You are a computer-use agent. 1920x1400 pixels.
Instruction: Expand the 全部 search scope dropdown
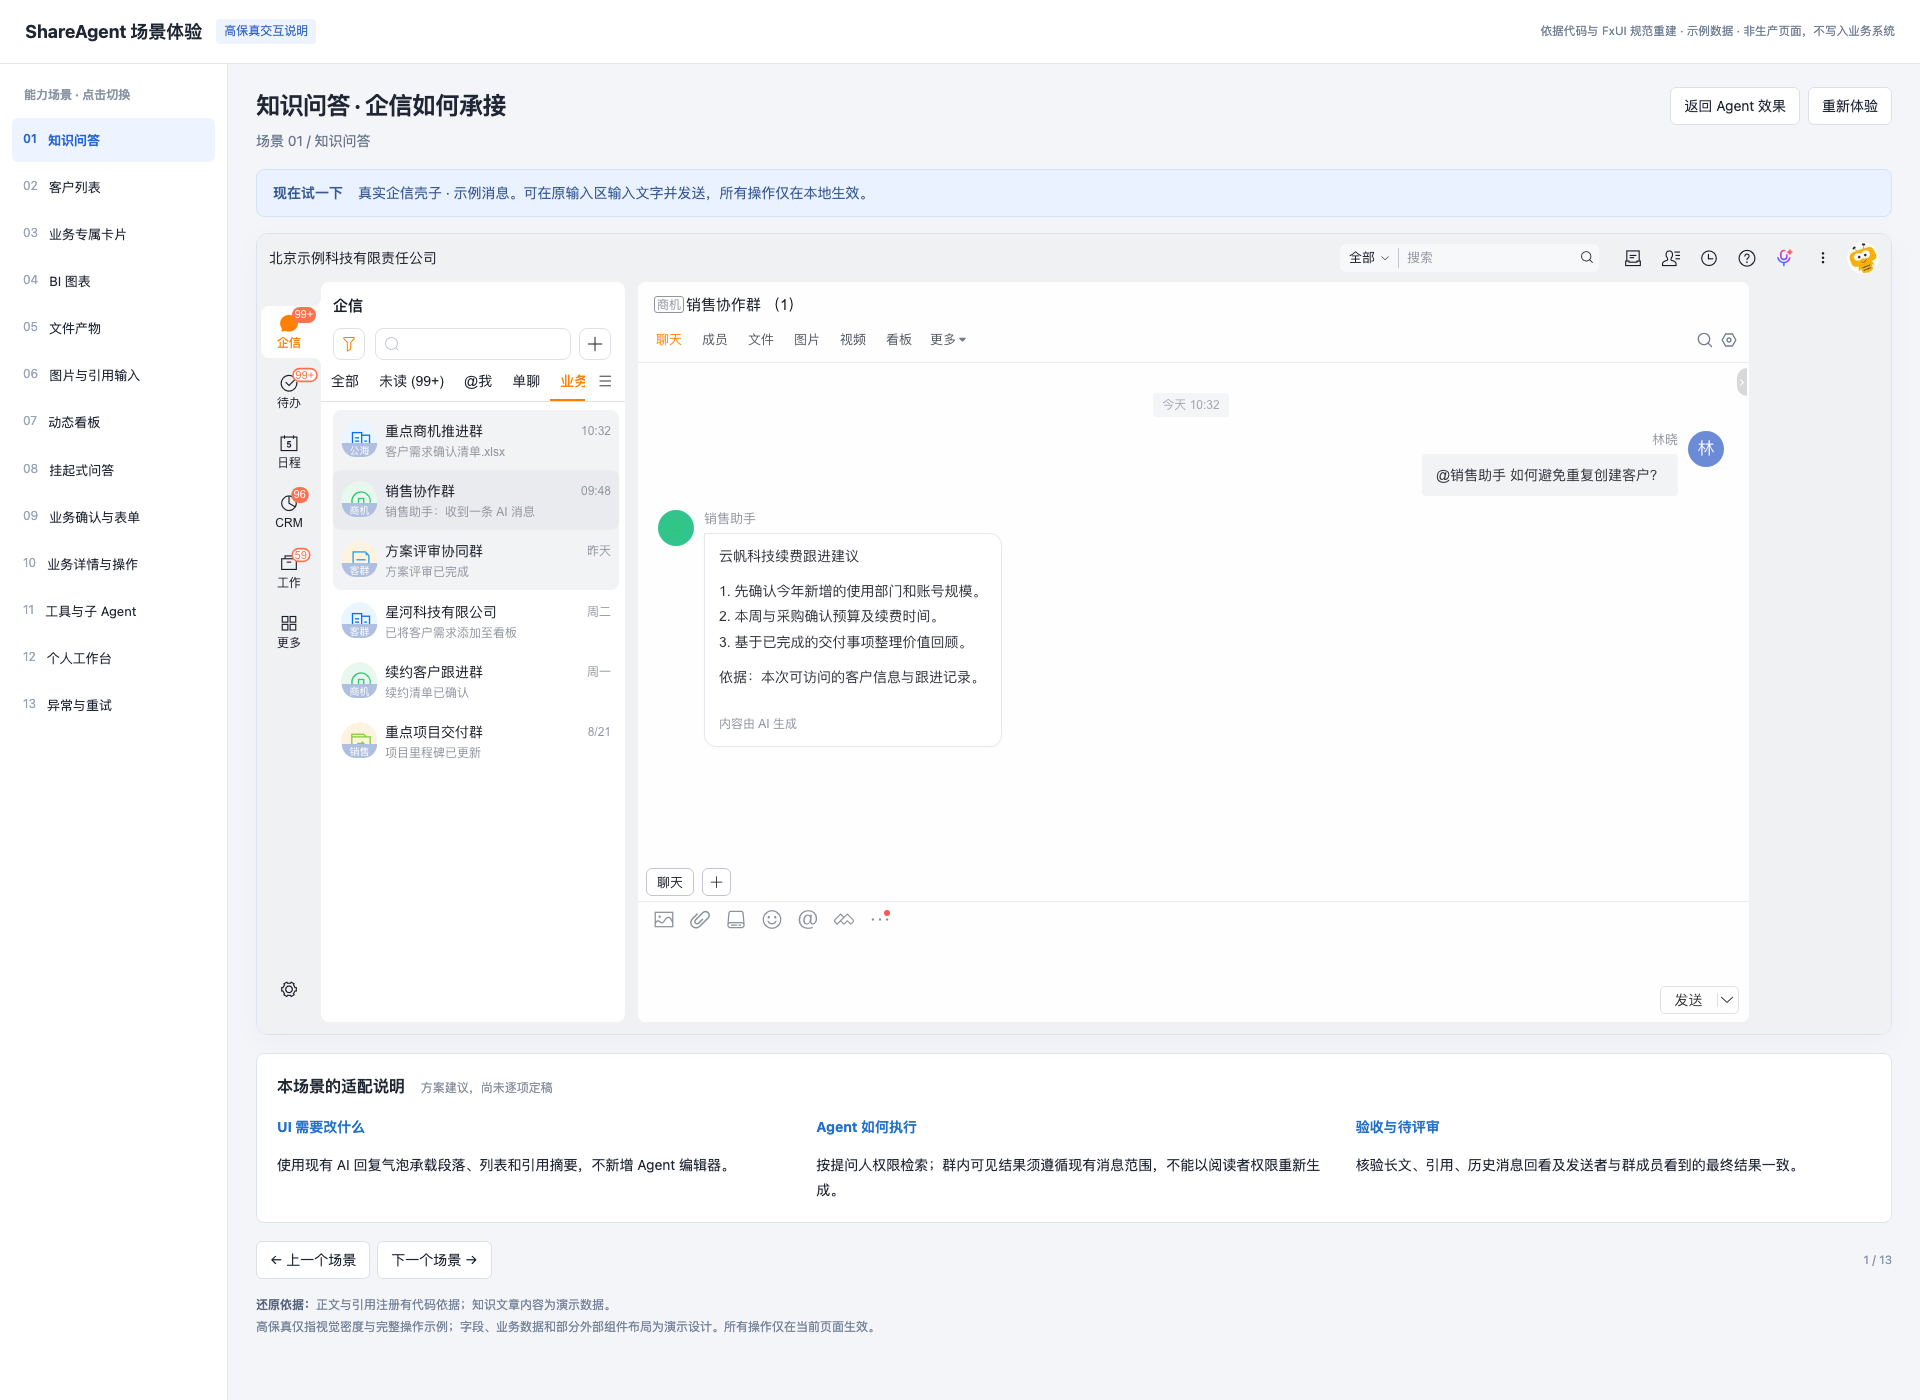[x=1369, y=258]
